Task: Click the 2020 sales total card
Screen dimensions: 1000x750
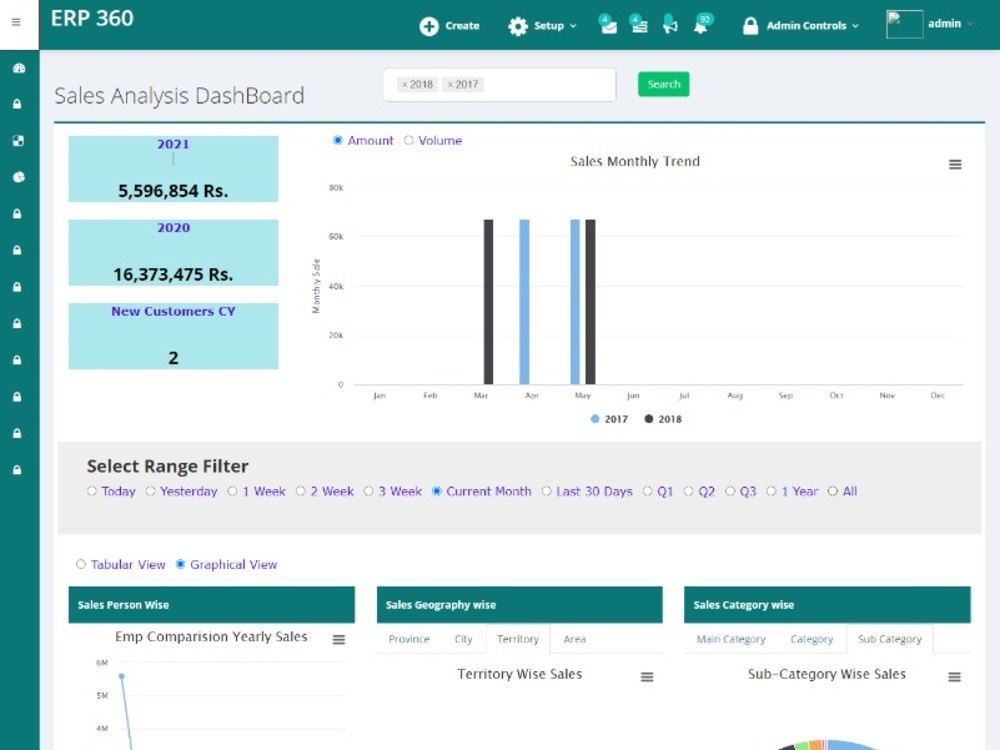Action: [x=173, y=253]
